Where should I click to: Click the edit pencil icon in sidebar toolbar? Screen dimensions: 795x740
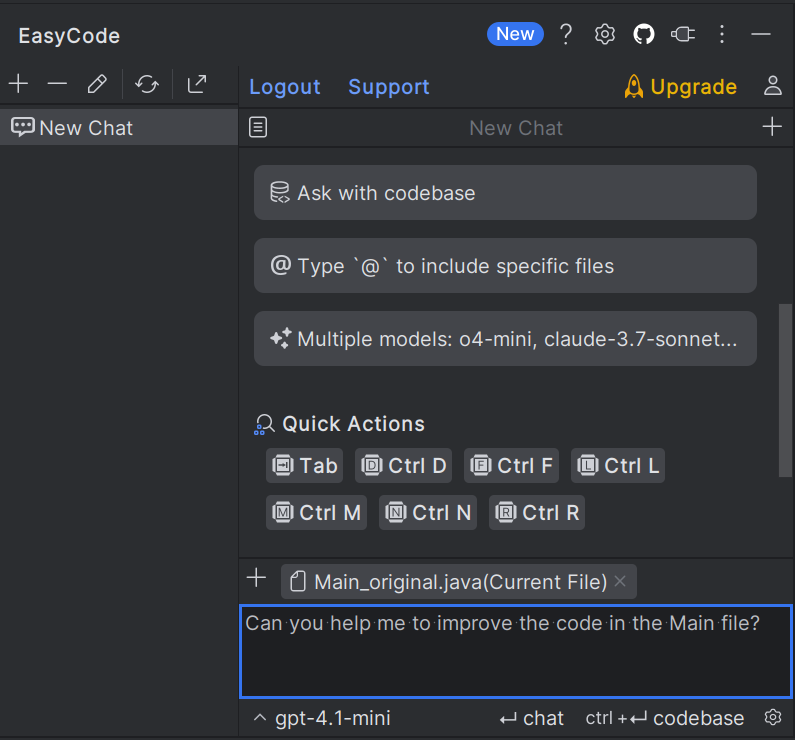tap(97, 84)
